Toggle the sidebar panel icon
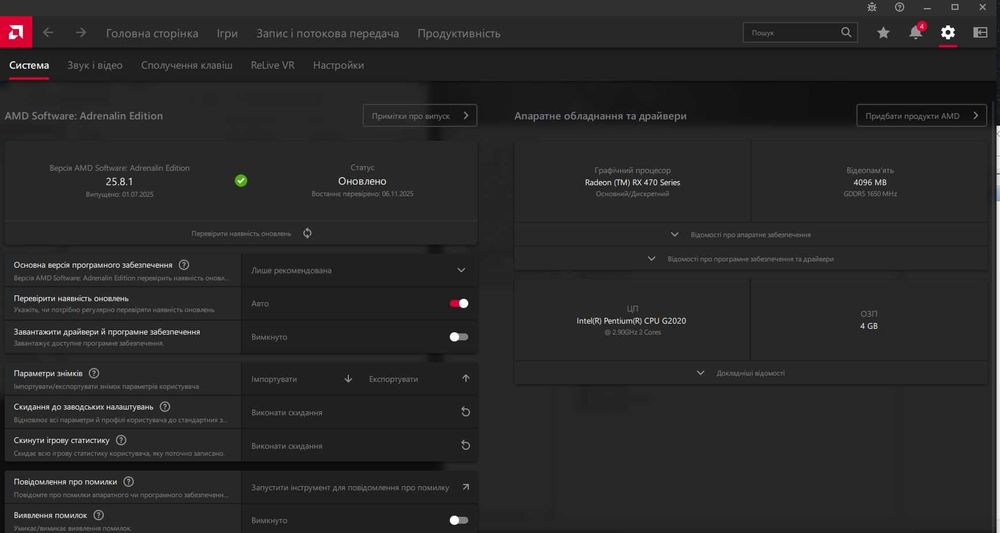 pos(980,33)
